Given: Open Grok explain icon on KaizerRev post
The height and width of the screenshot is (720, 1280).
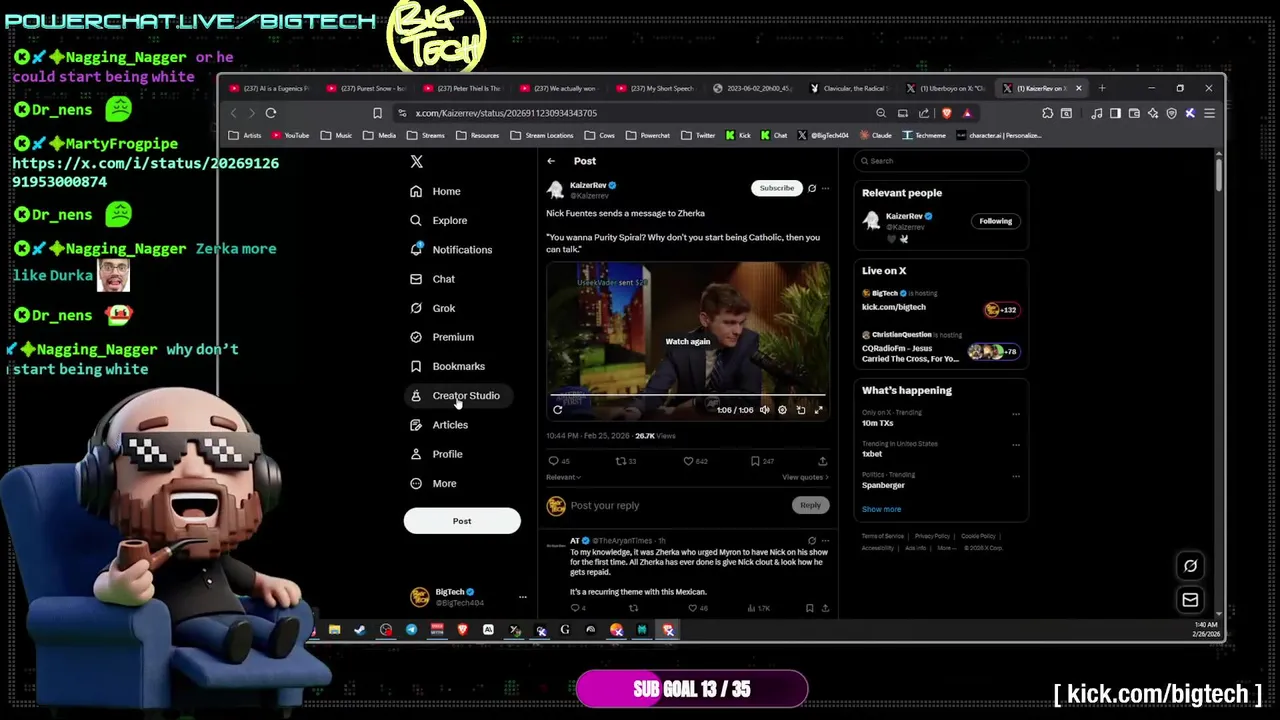Looking at the screenshot, I should point(812,188).
